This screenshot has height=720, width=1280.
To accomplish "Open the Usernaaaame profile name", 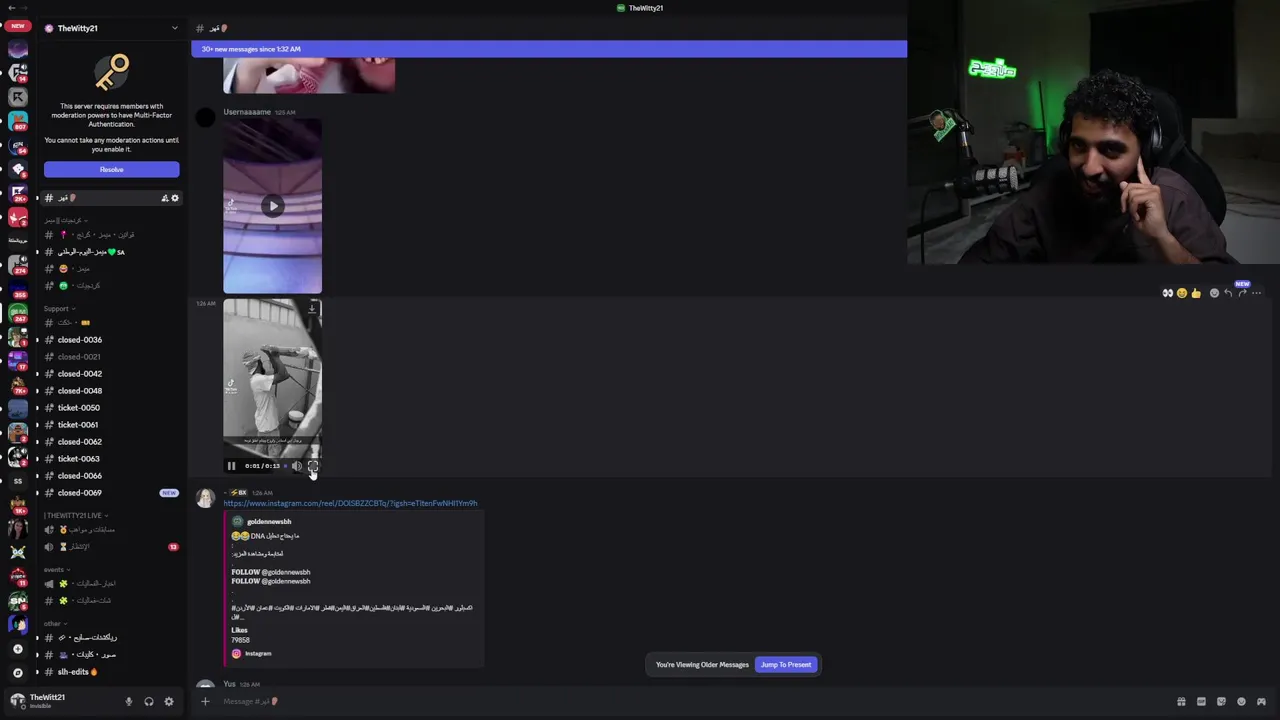I will (247, 112).
